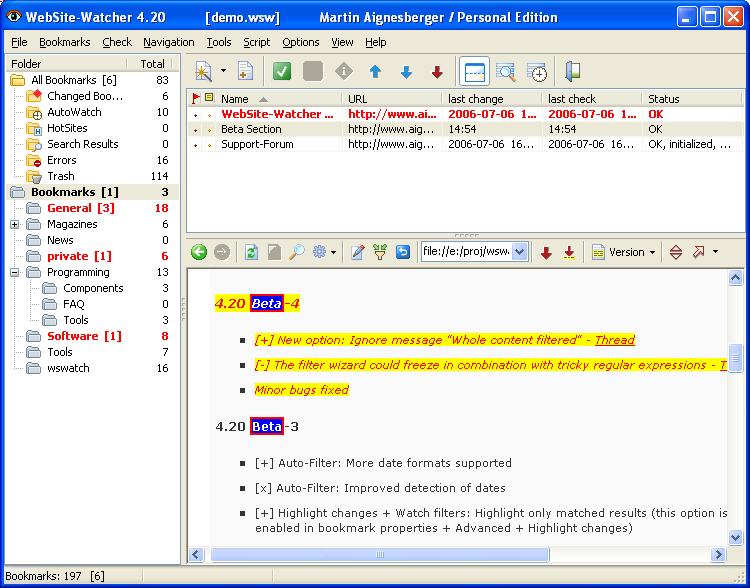
Task: Click the gray browser forward arrow
Action: pyautogui.click(x=221, y=252)
